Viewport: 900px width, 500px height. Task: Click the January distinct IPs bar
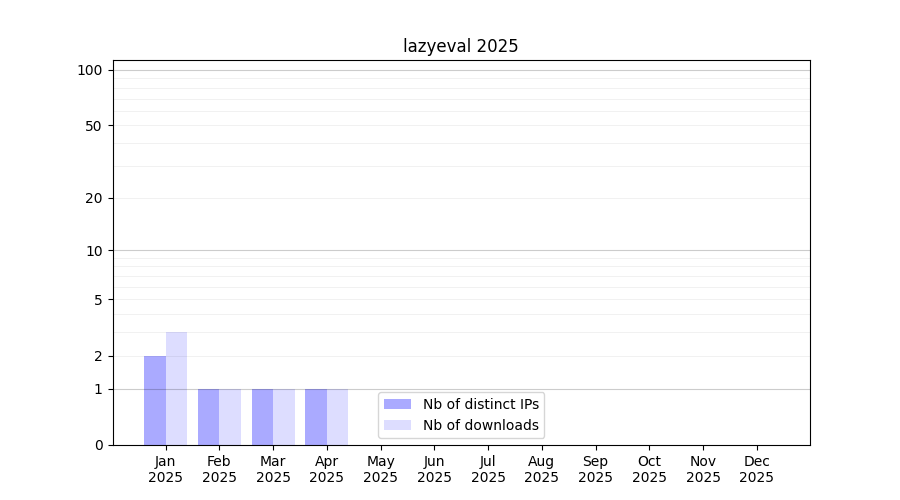click(x=155, y=400)
